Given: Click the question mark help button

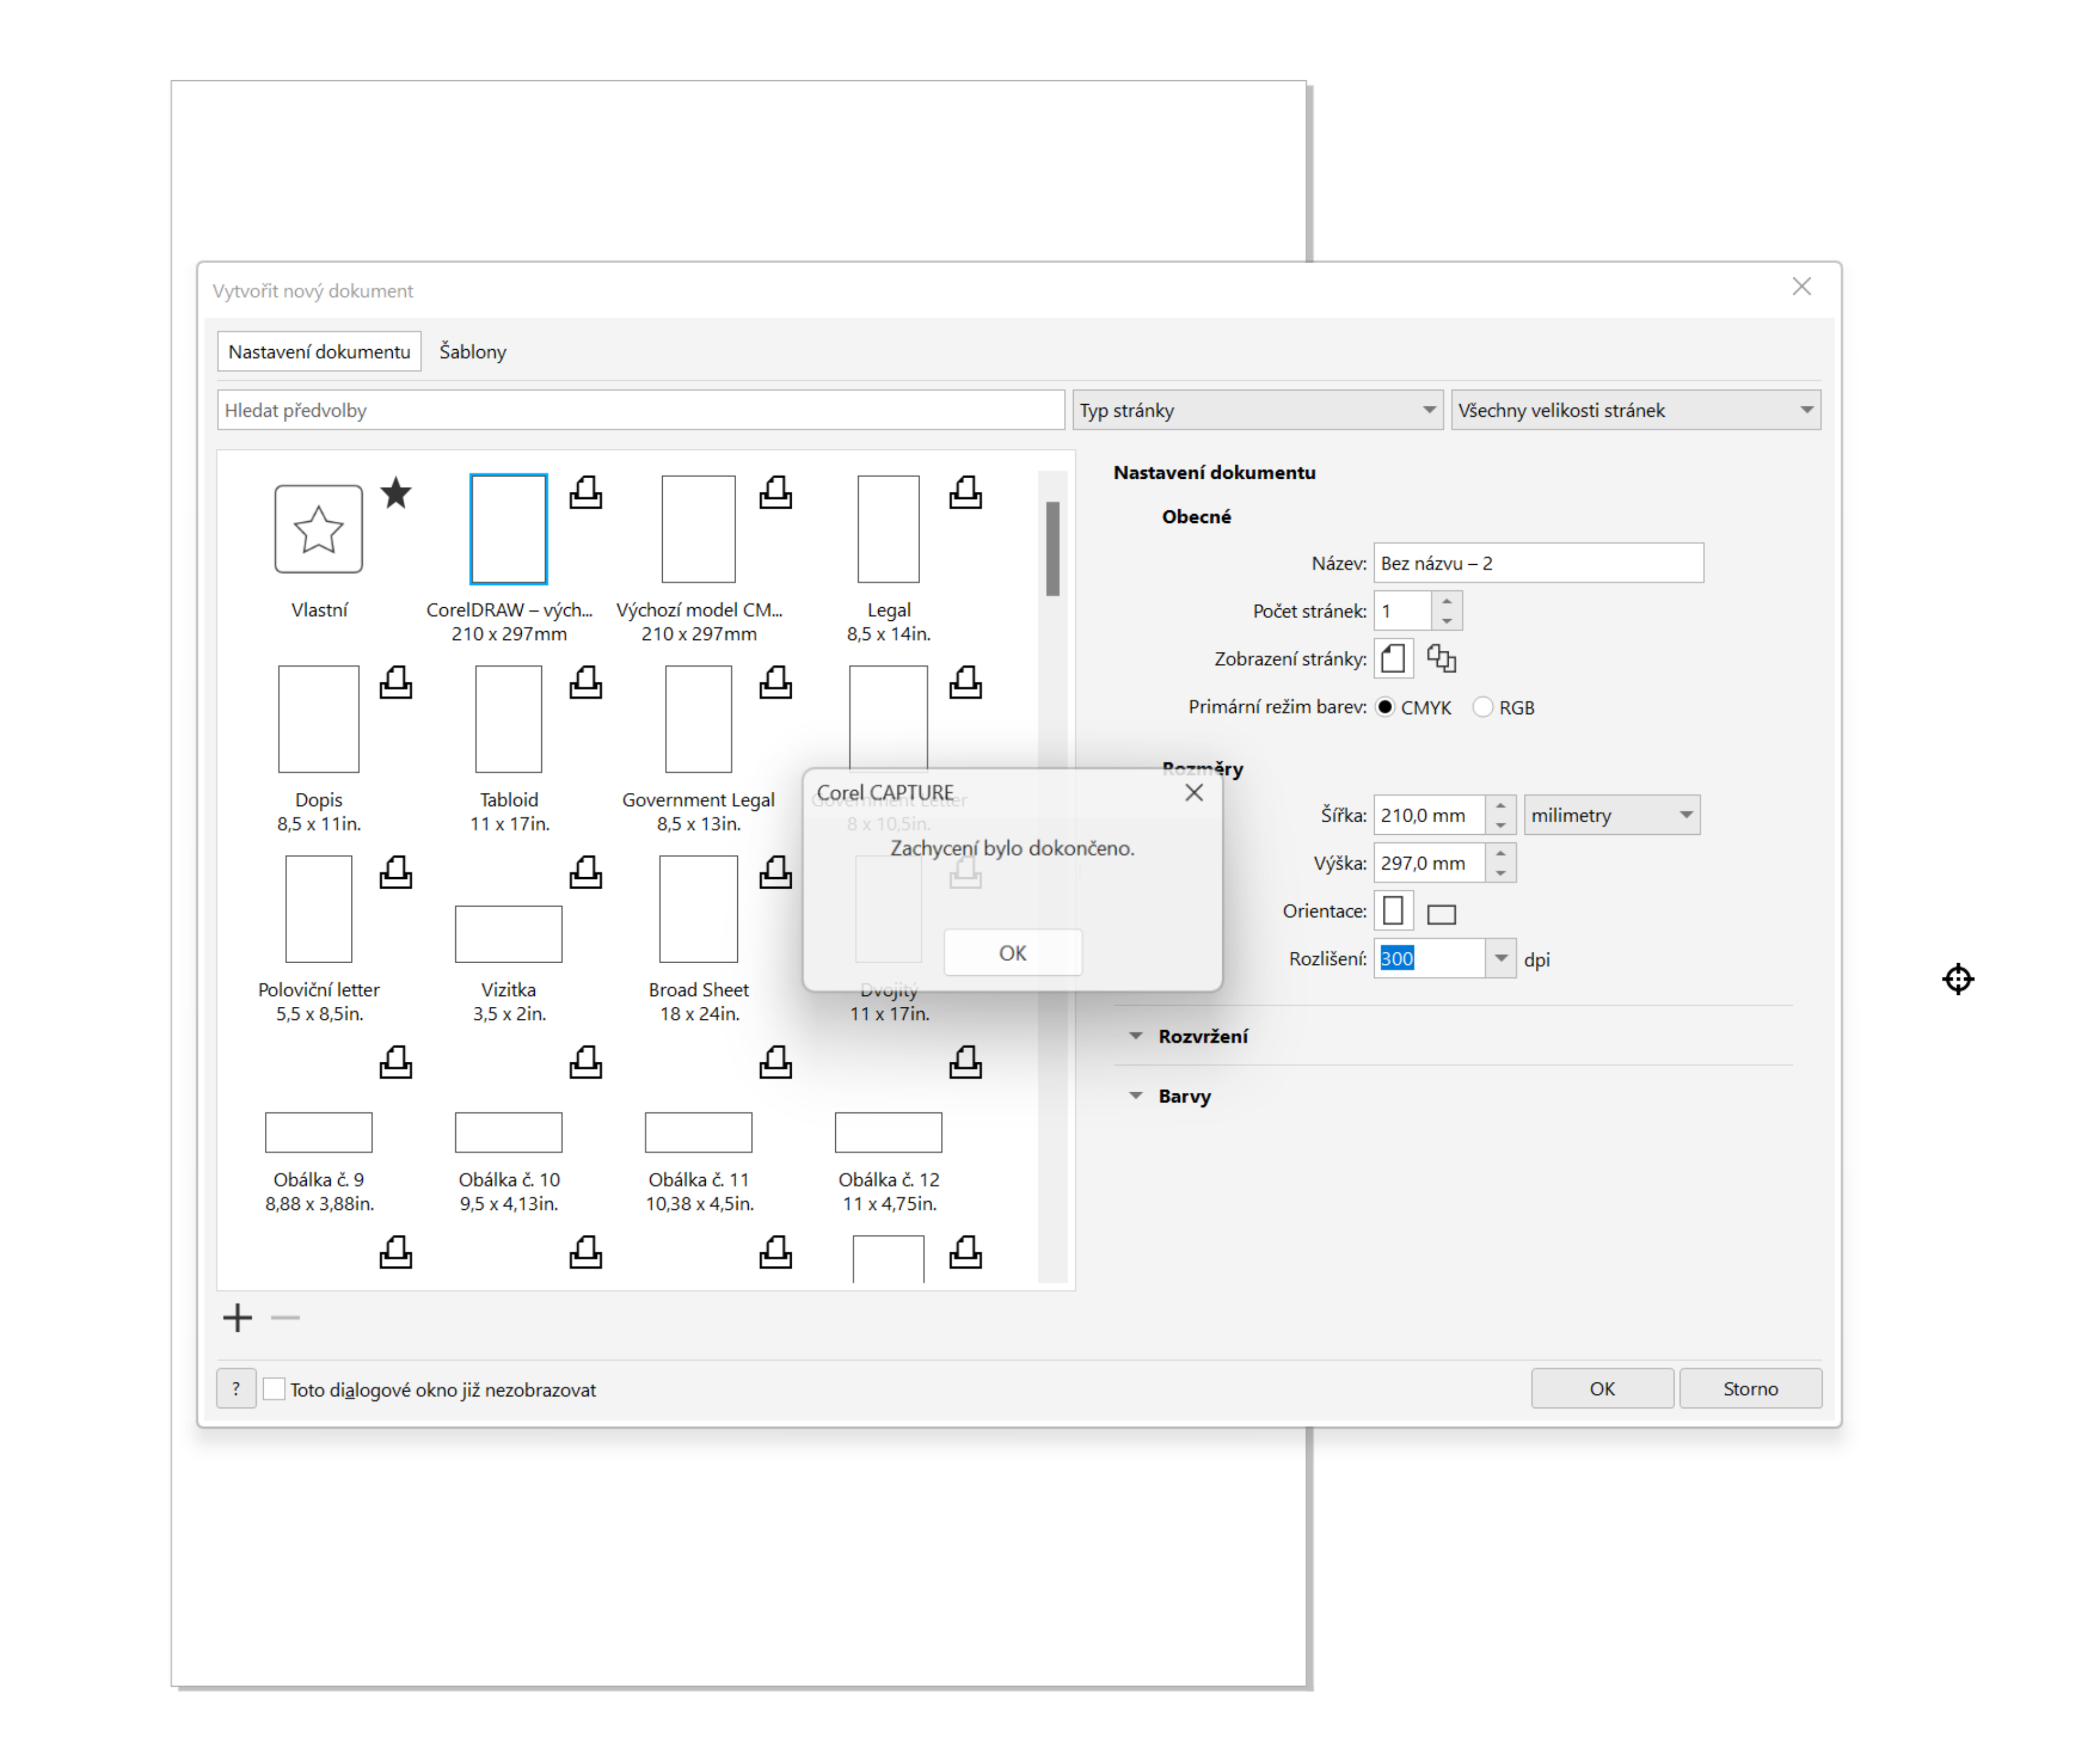Looking at the screenshot, I should [x=236, y=1389].
